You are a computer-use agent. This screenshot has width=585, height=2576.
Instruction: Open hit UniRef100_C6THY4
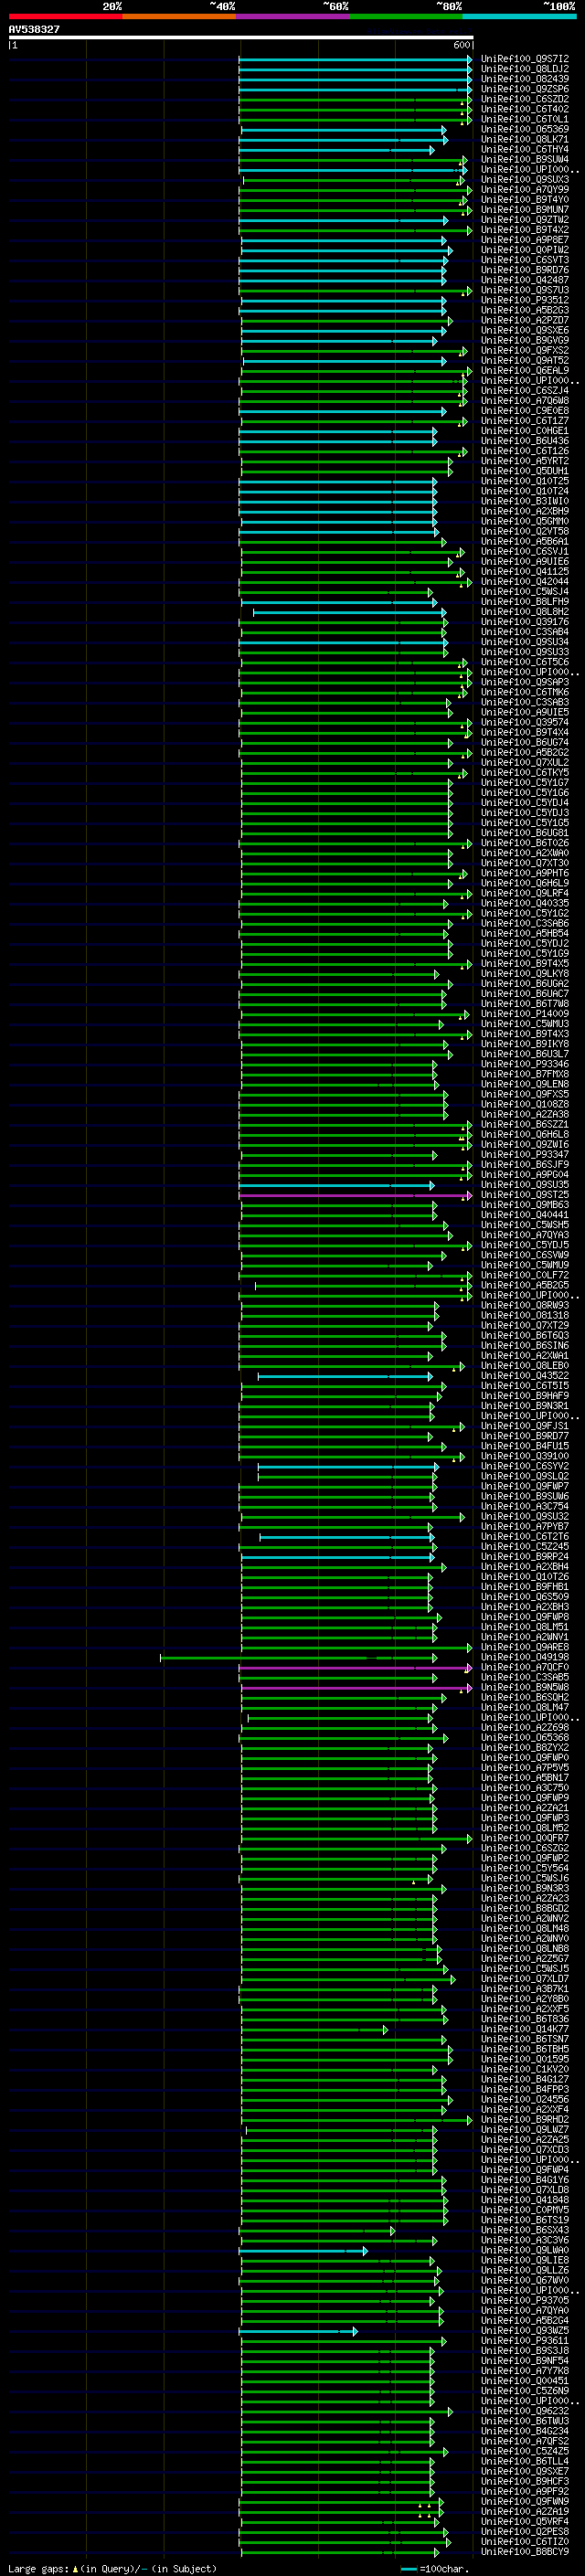[525, 149]
